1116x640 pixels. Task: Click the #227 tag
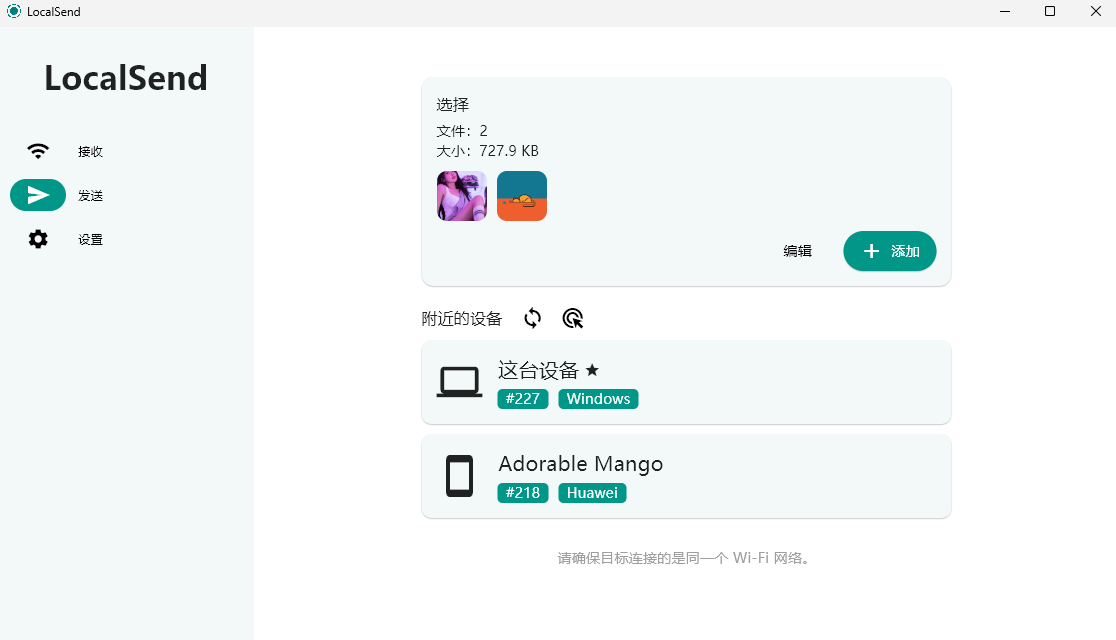[522, 399]
